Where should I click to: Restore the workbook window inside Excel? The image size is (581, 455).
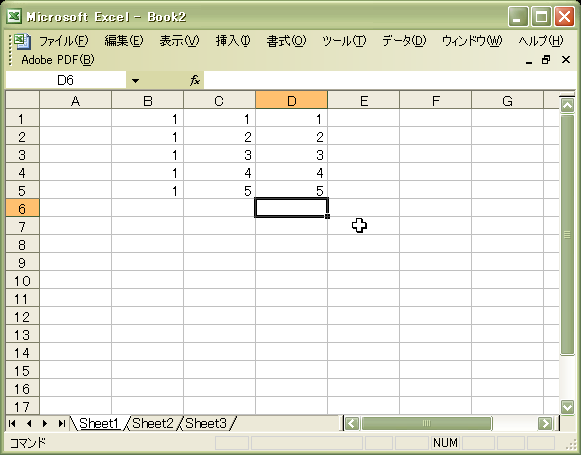pyautogui.click(x=546, y=60)
